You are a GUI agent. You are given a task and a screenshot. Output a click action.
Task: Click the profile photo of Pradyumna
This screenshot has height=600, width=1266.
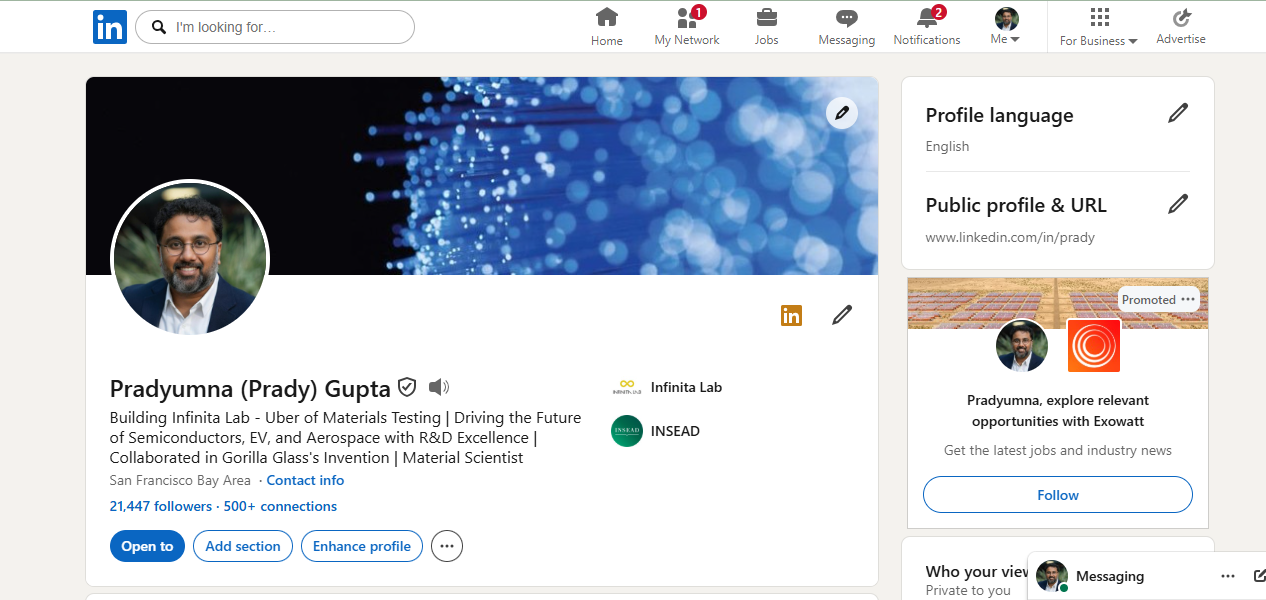click(190, 258)
